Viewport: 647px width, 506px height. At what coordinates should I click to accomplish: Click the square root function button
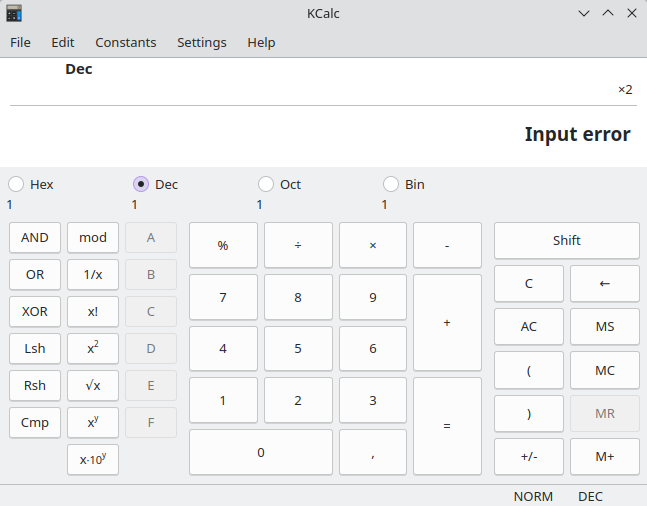pyautogui.click(x=93, y=385)
